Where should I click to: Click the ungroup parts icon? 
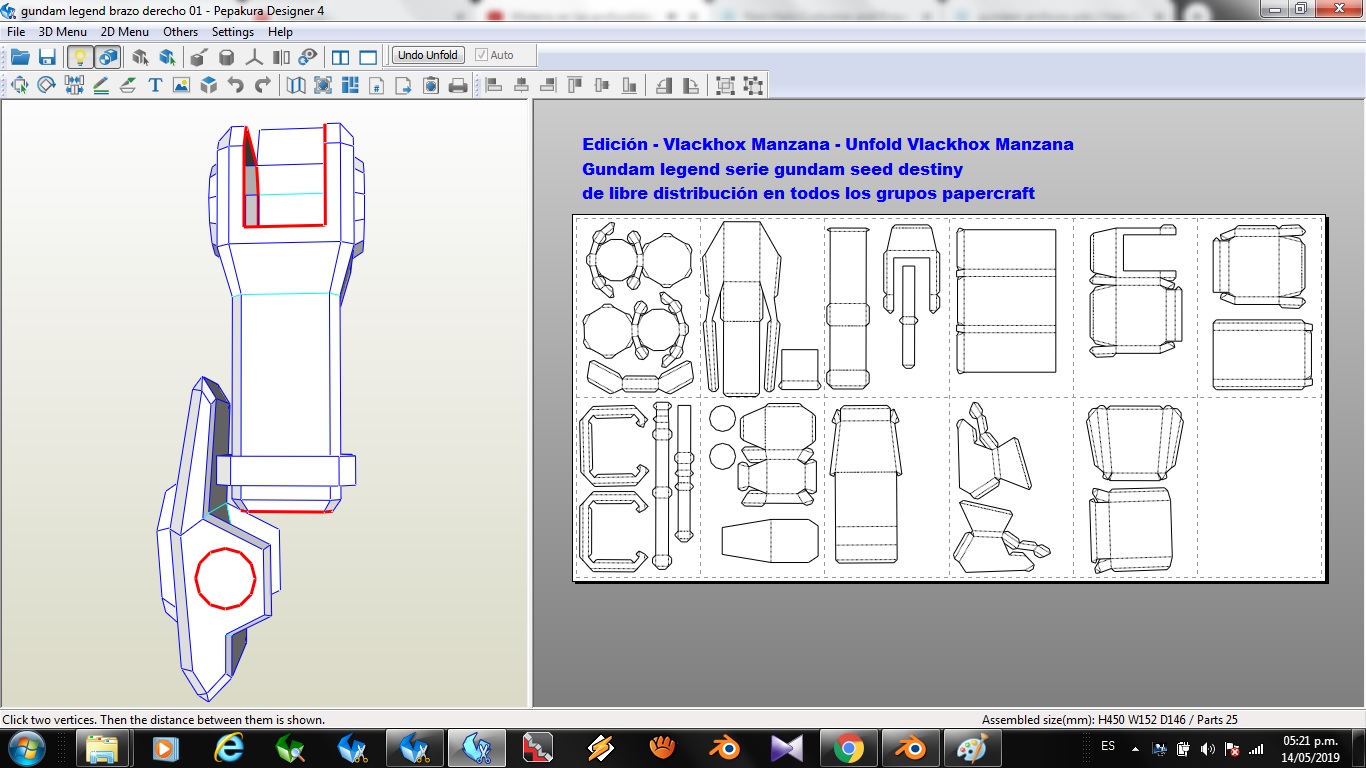(753, 86)
